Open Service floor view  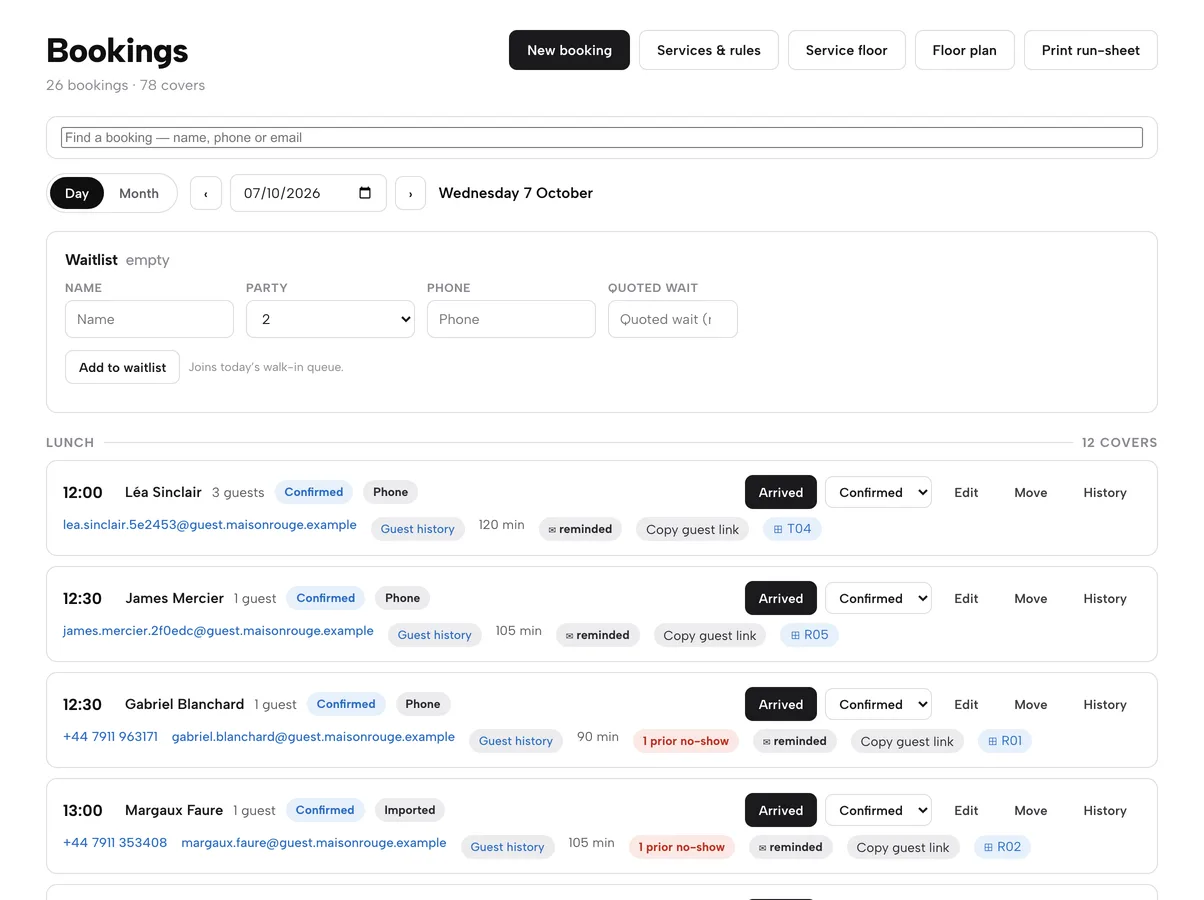(847, 50)
